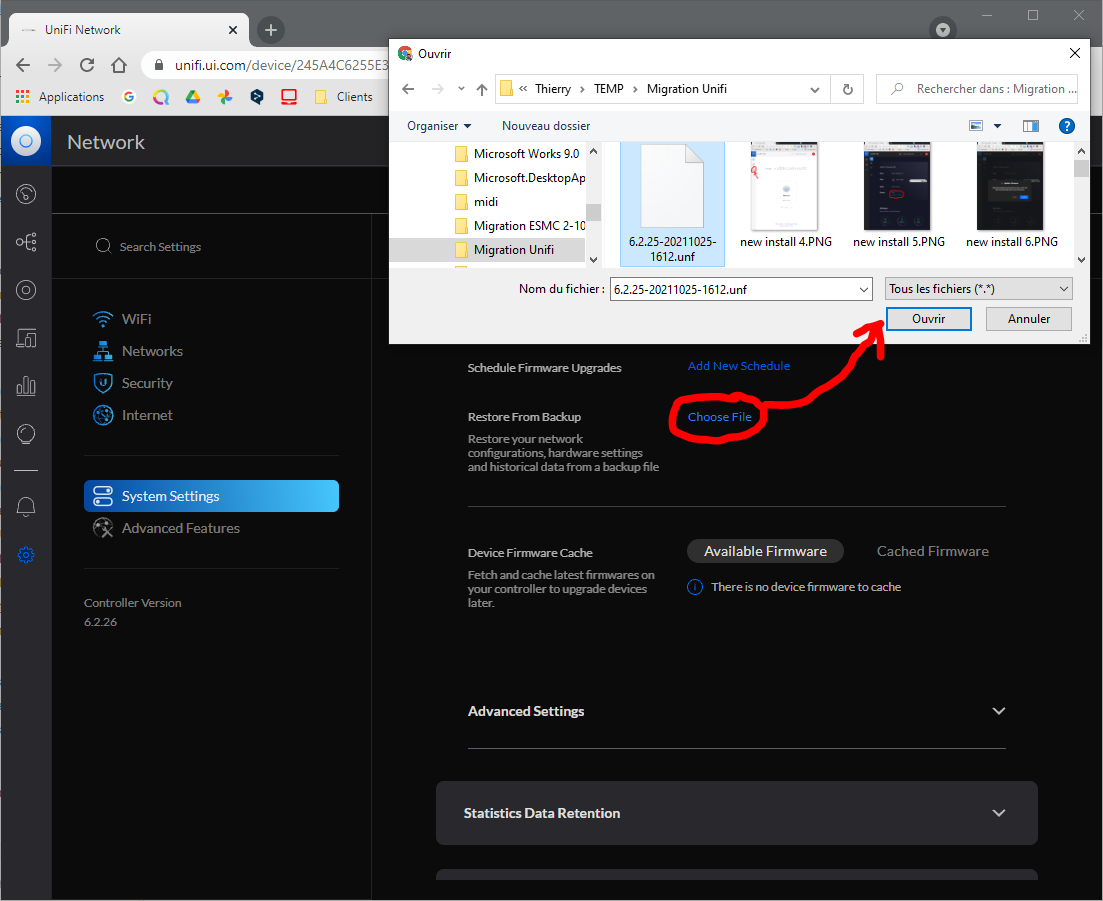Open the Organiser menu in dialog
Screen dimensions: 1103x901
[x=439, y=126]
